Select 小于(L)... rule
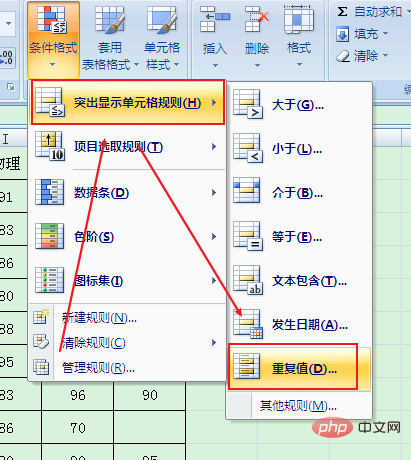411x460 pixels. tap(299, 148)
